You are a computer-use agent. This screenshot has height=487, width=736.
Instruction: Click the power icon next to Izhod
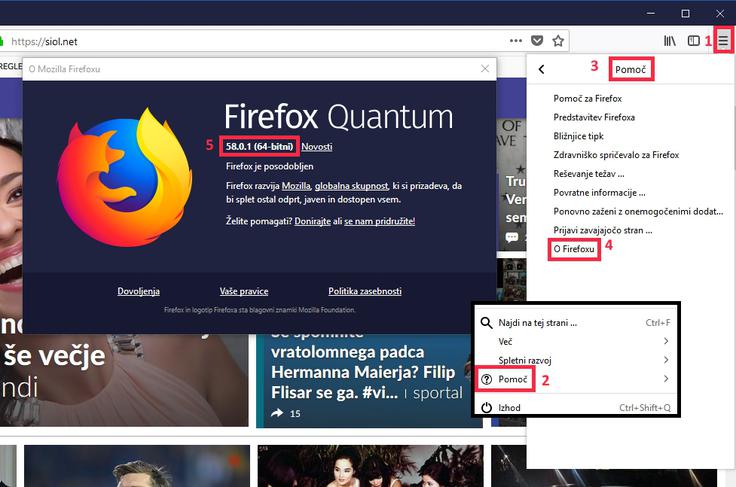coord(486,408)
